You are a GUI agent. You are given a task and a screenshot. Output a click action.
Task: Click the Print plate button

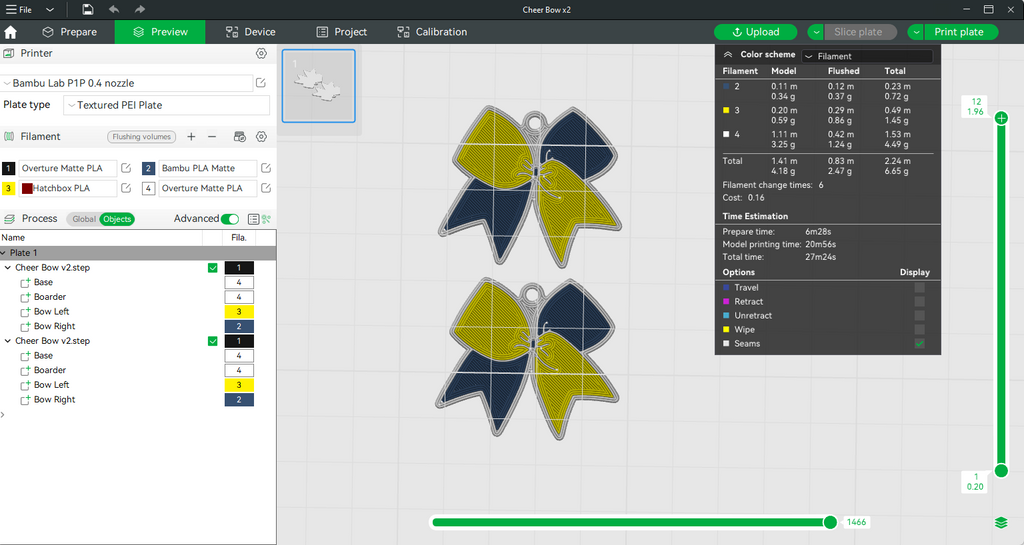(x=959, y=32)
